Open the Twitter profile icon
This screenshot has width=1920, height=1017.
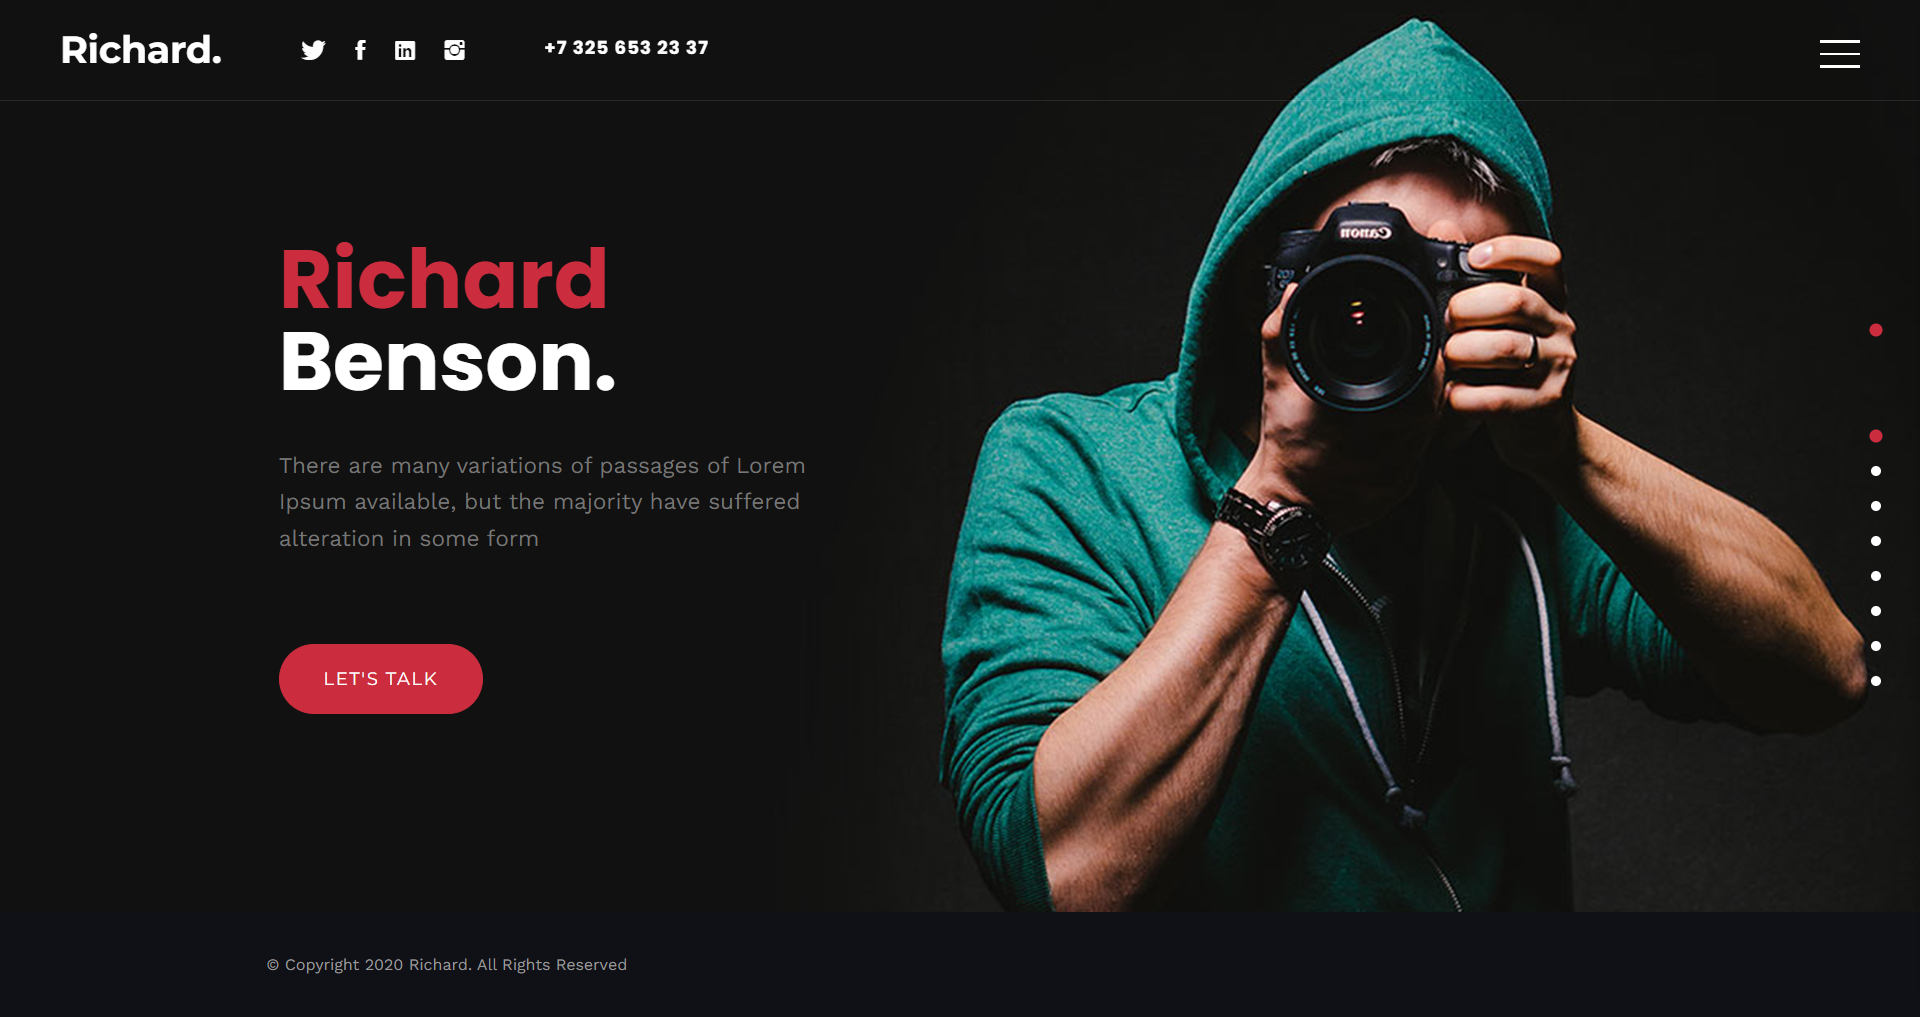(x=313, y=50)
